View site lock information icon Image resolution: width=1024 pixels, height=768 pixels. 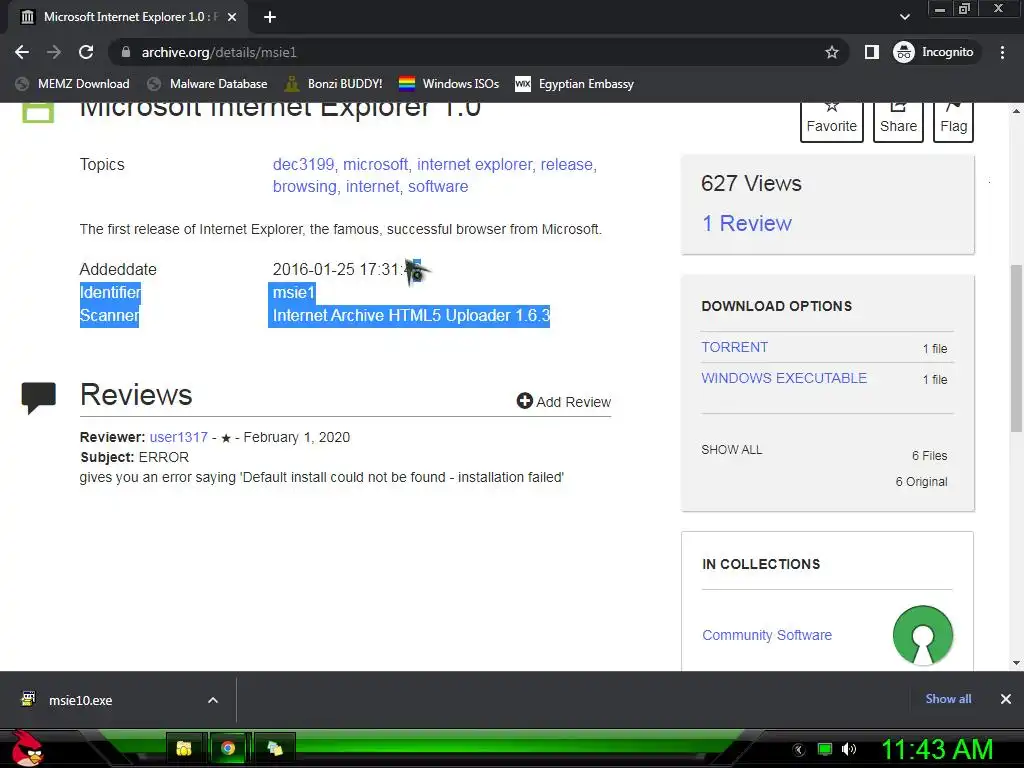pyautogui.click(x=126, y=52)
